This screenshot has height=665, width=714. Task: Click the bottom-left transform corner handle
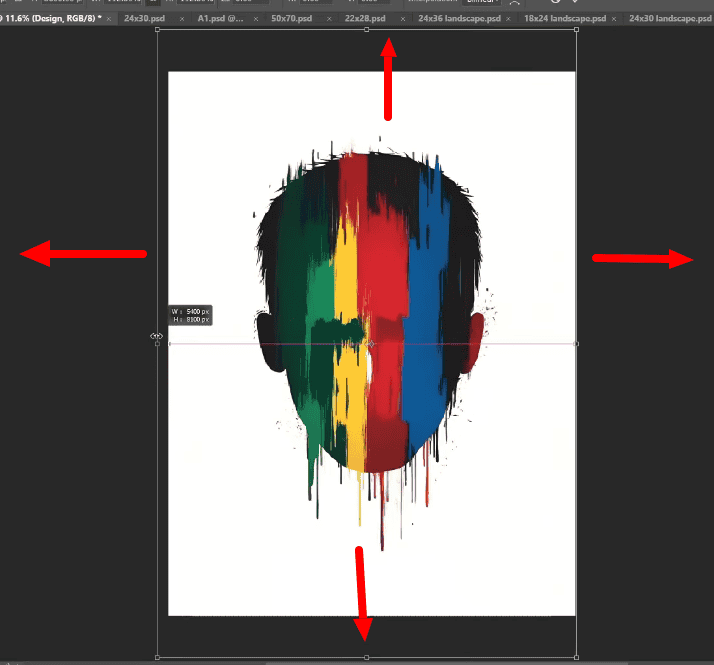click(x=158, y=657)
